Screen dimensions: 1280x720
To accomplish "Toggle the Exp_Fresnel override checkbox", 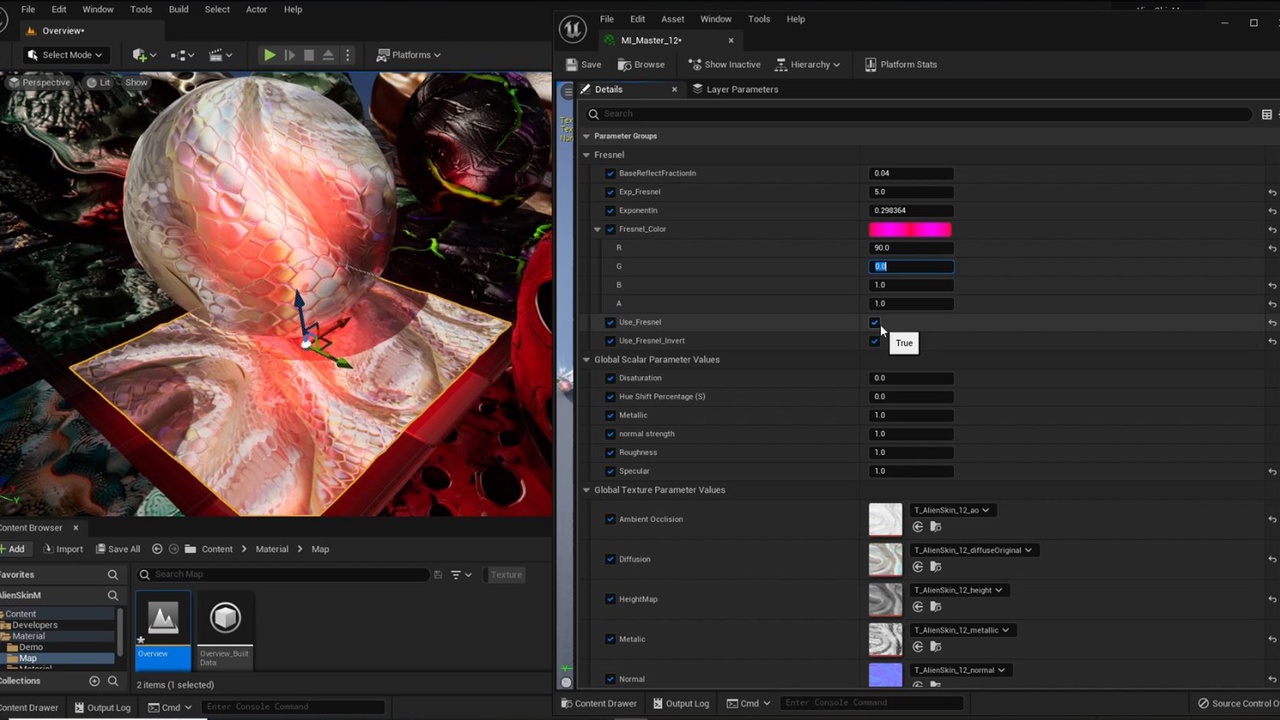I will click(x=610, y=192).
